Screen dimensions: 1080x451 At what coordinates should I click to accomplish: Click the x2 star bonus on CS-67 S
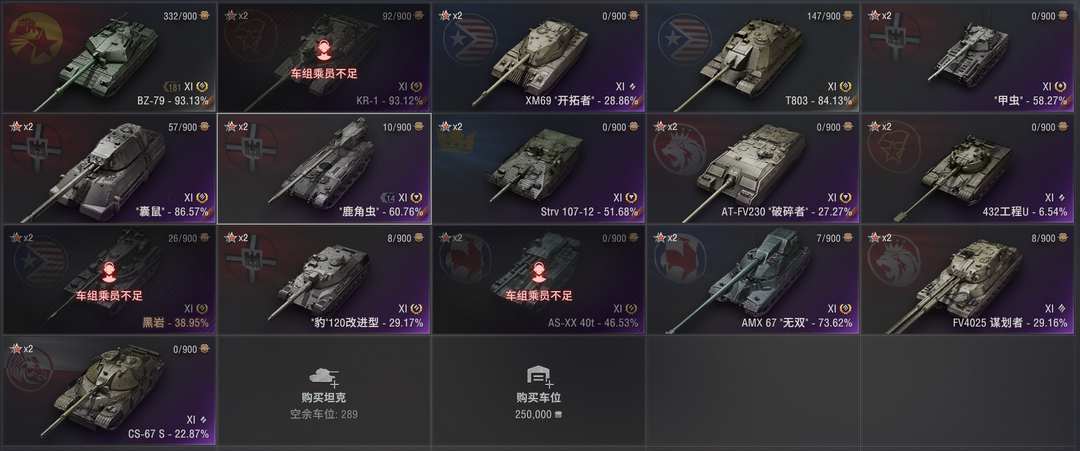[x=20, y=349]
